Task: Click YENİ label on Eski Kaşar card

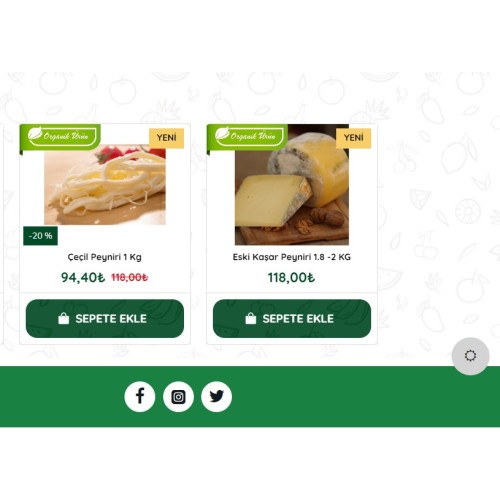Action: (354, 138)
